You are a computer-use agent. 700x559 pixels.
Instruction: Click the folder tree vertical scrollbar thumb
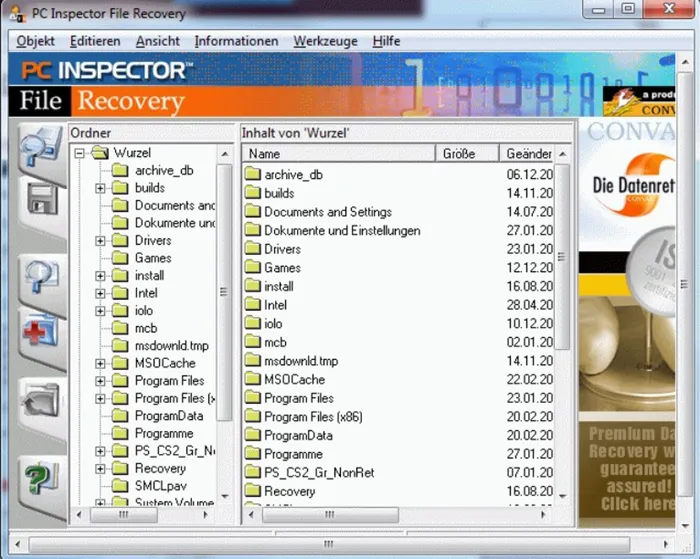224,292
